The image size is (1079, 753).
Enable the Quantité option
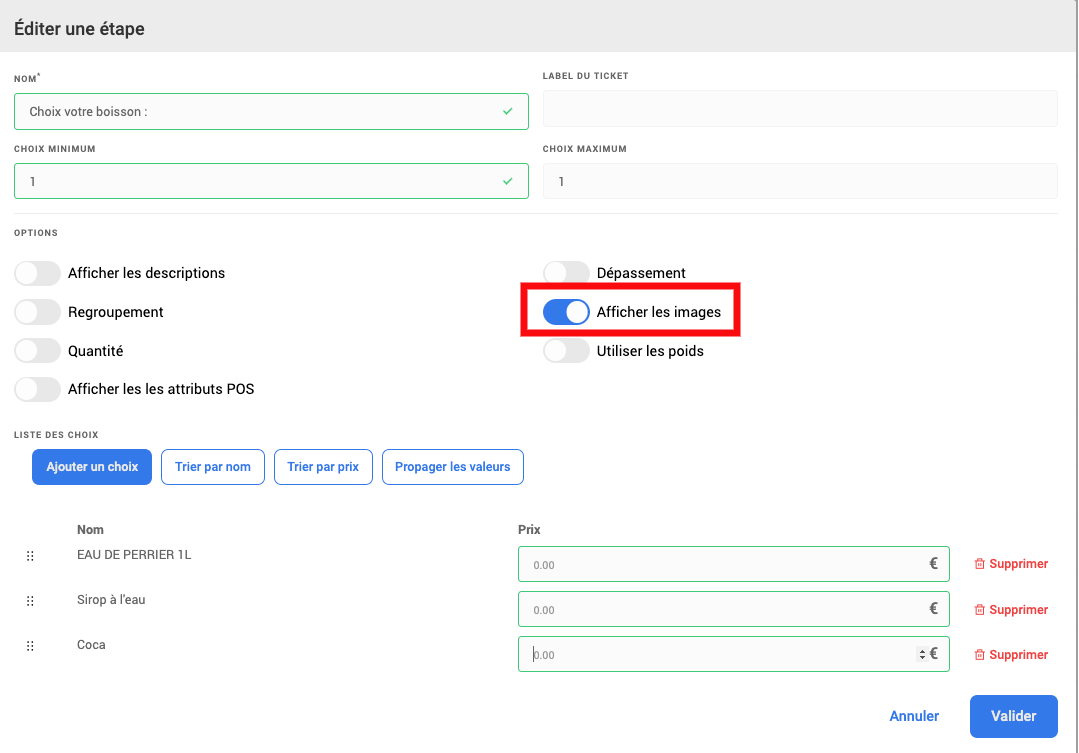click(x=38, y=351)
